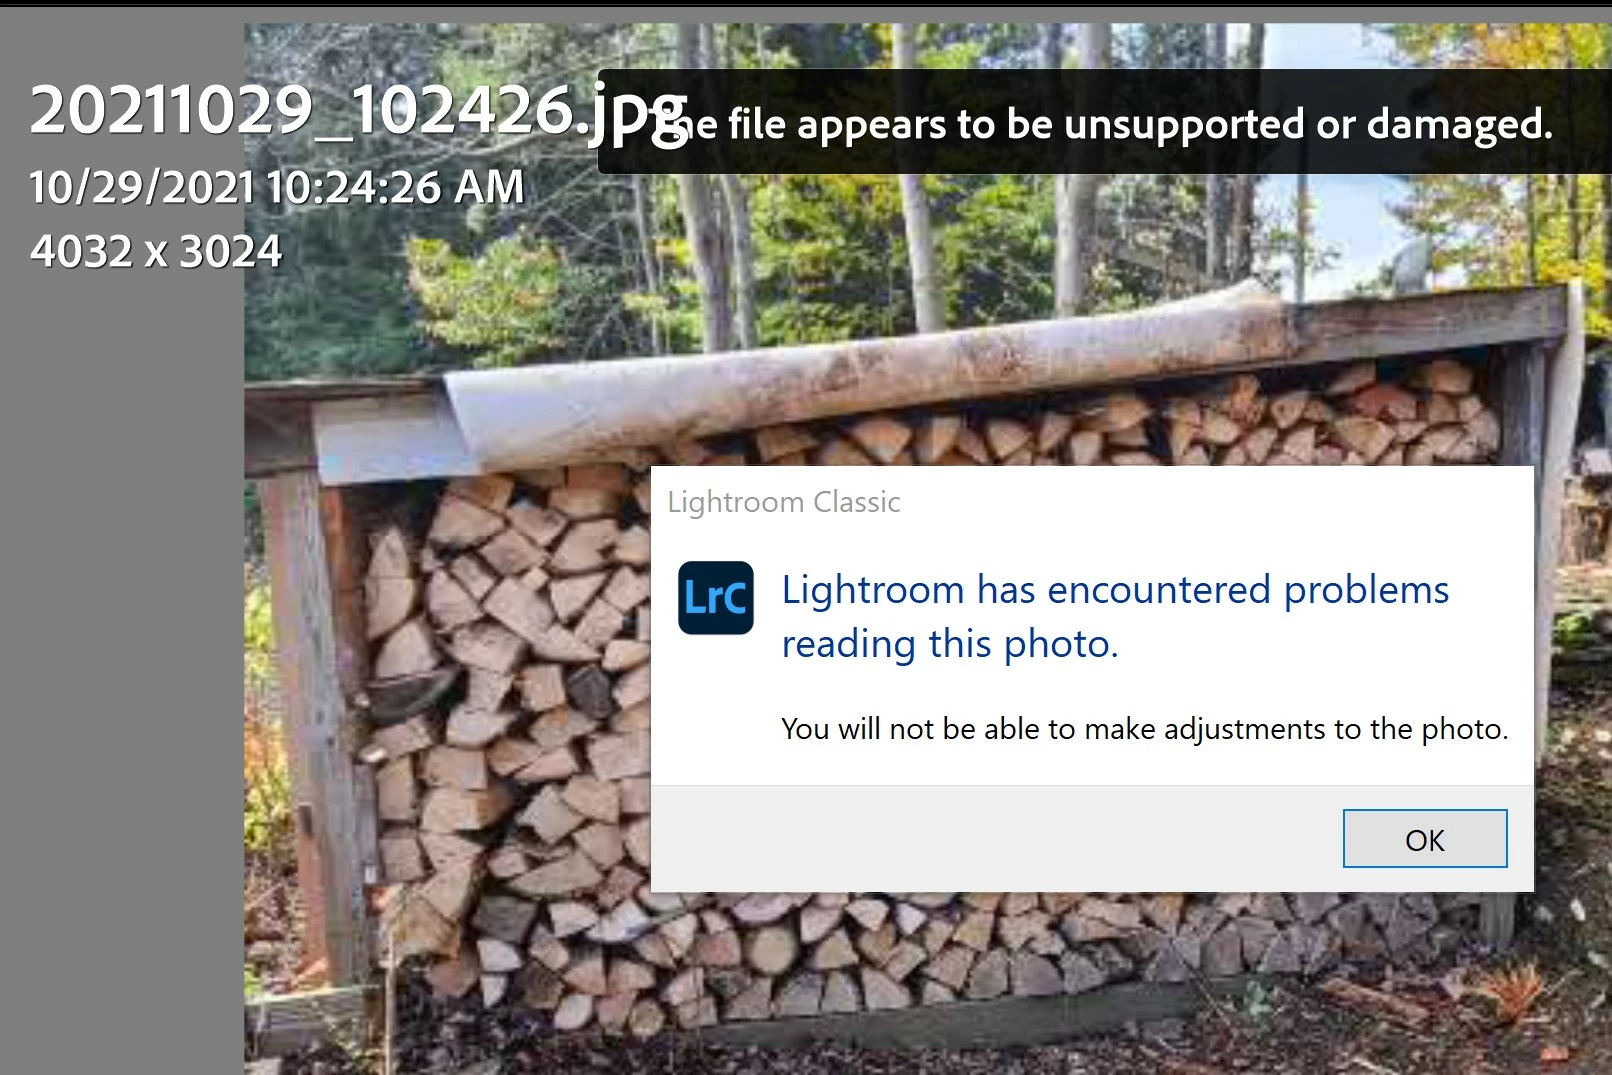Click the 20211029_102426.jpg filename overlay

[359, 111]
